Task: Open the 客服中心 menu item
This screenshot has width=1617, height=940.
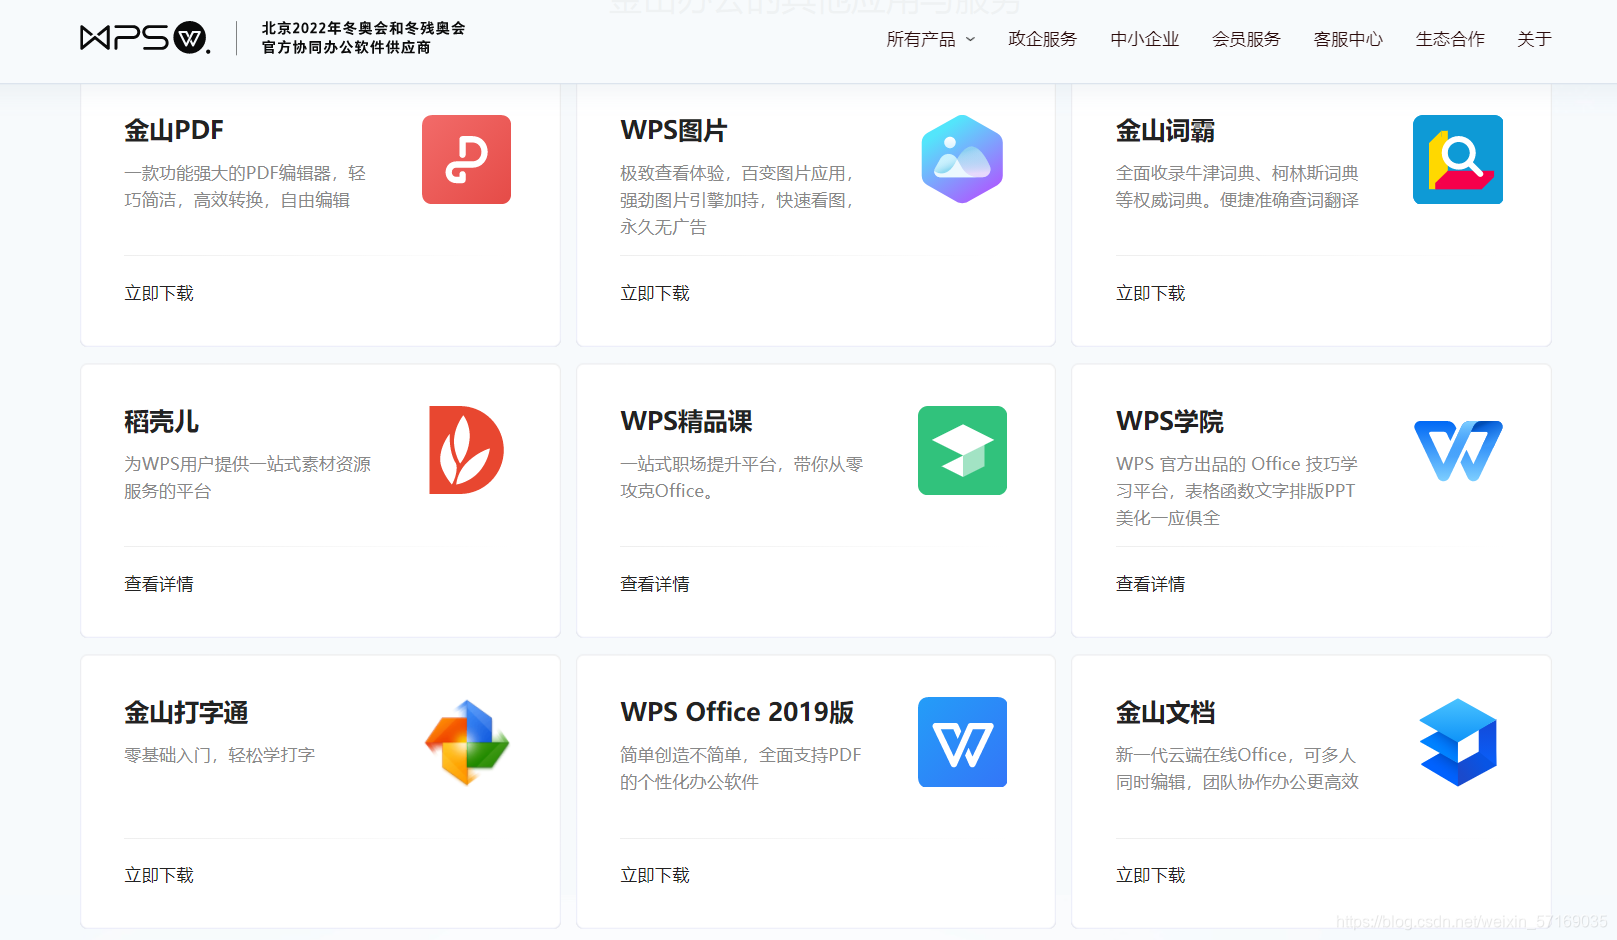Action: 1349,39
